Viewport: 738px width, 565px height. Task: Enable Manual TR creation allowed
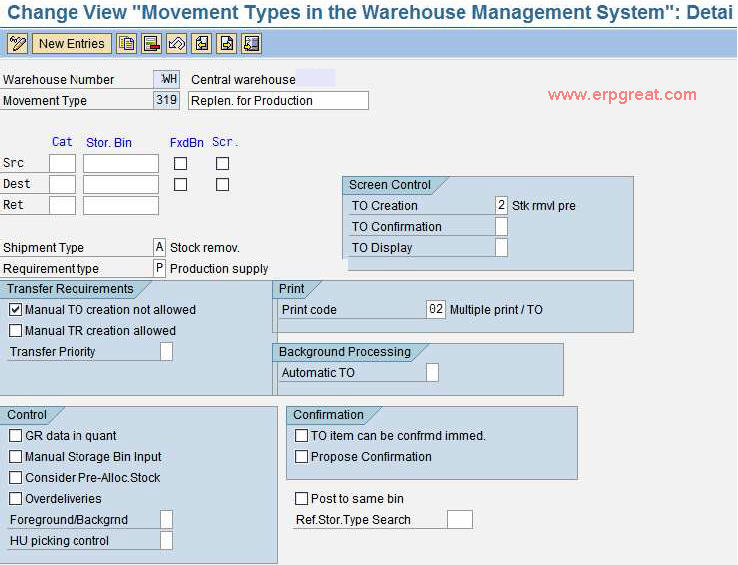16,331
